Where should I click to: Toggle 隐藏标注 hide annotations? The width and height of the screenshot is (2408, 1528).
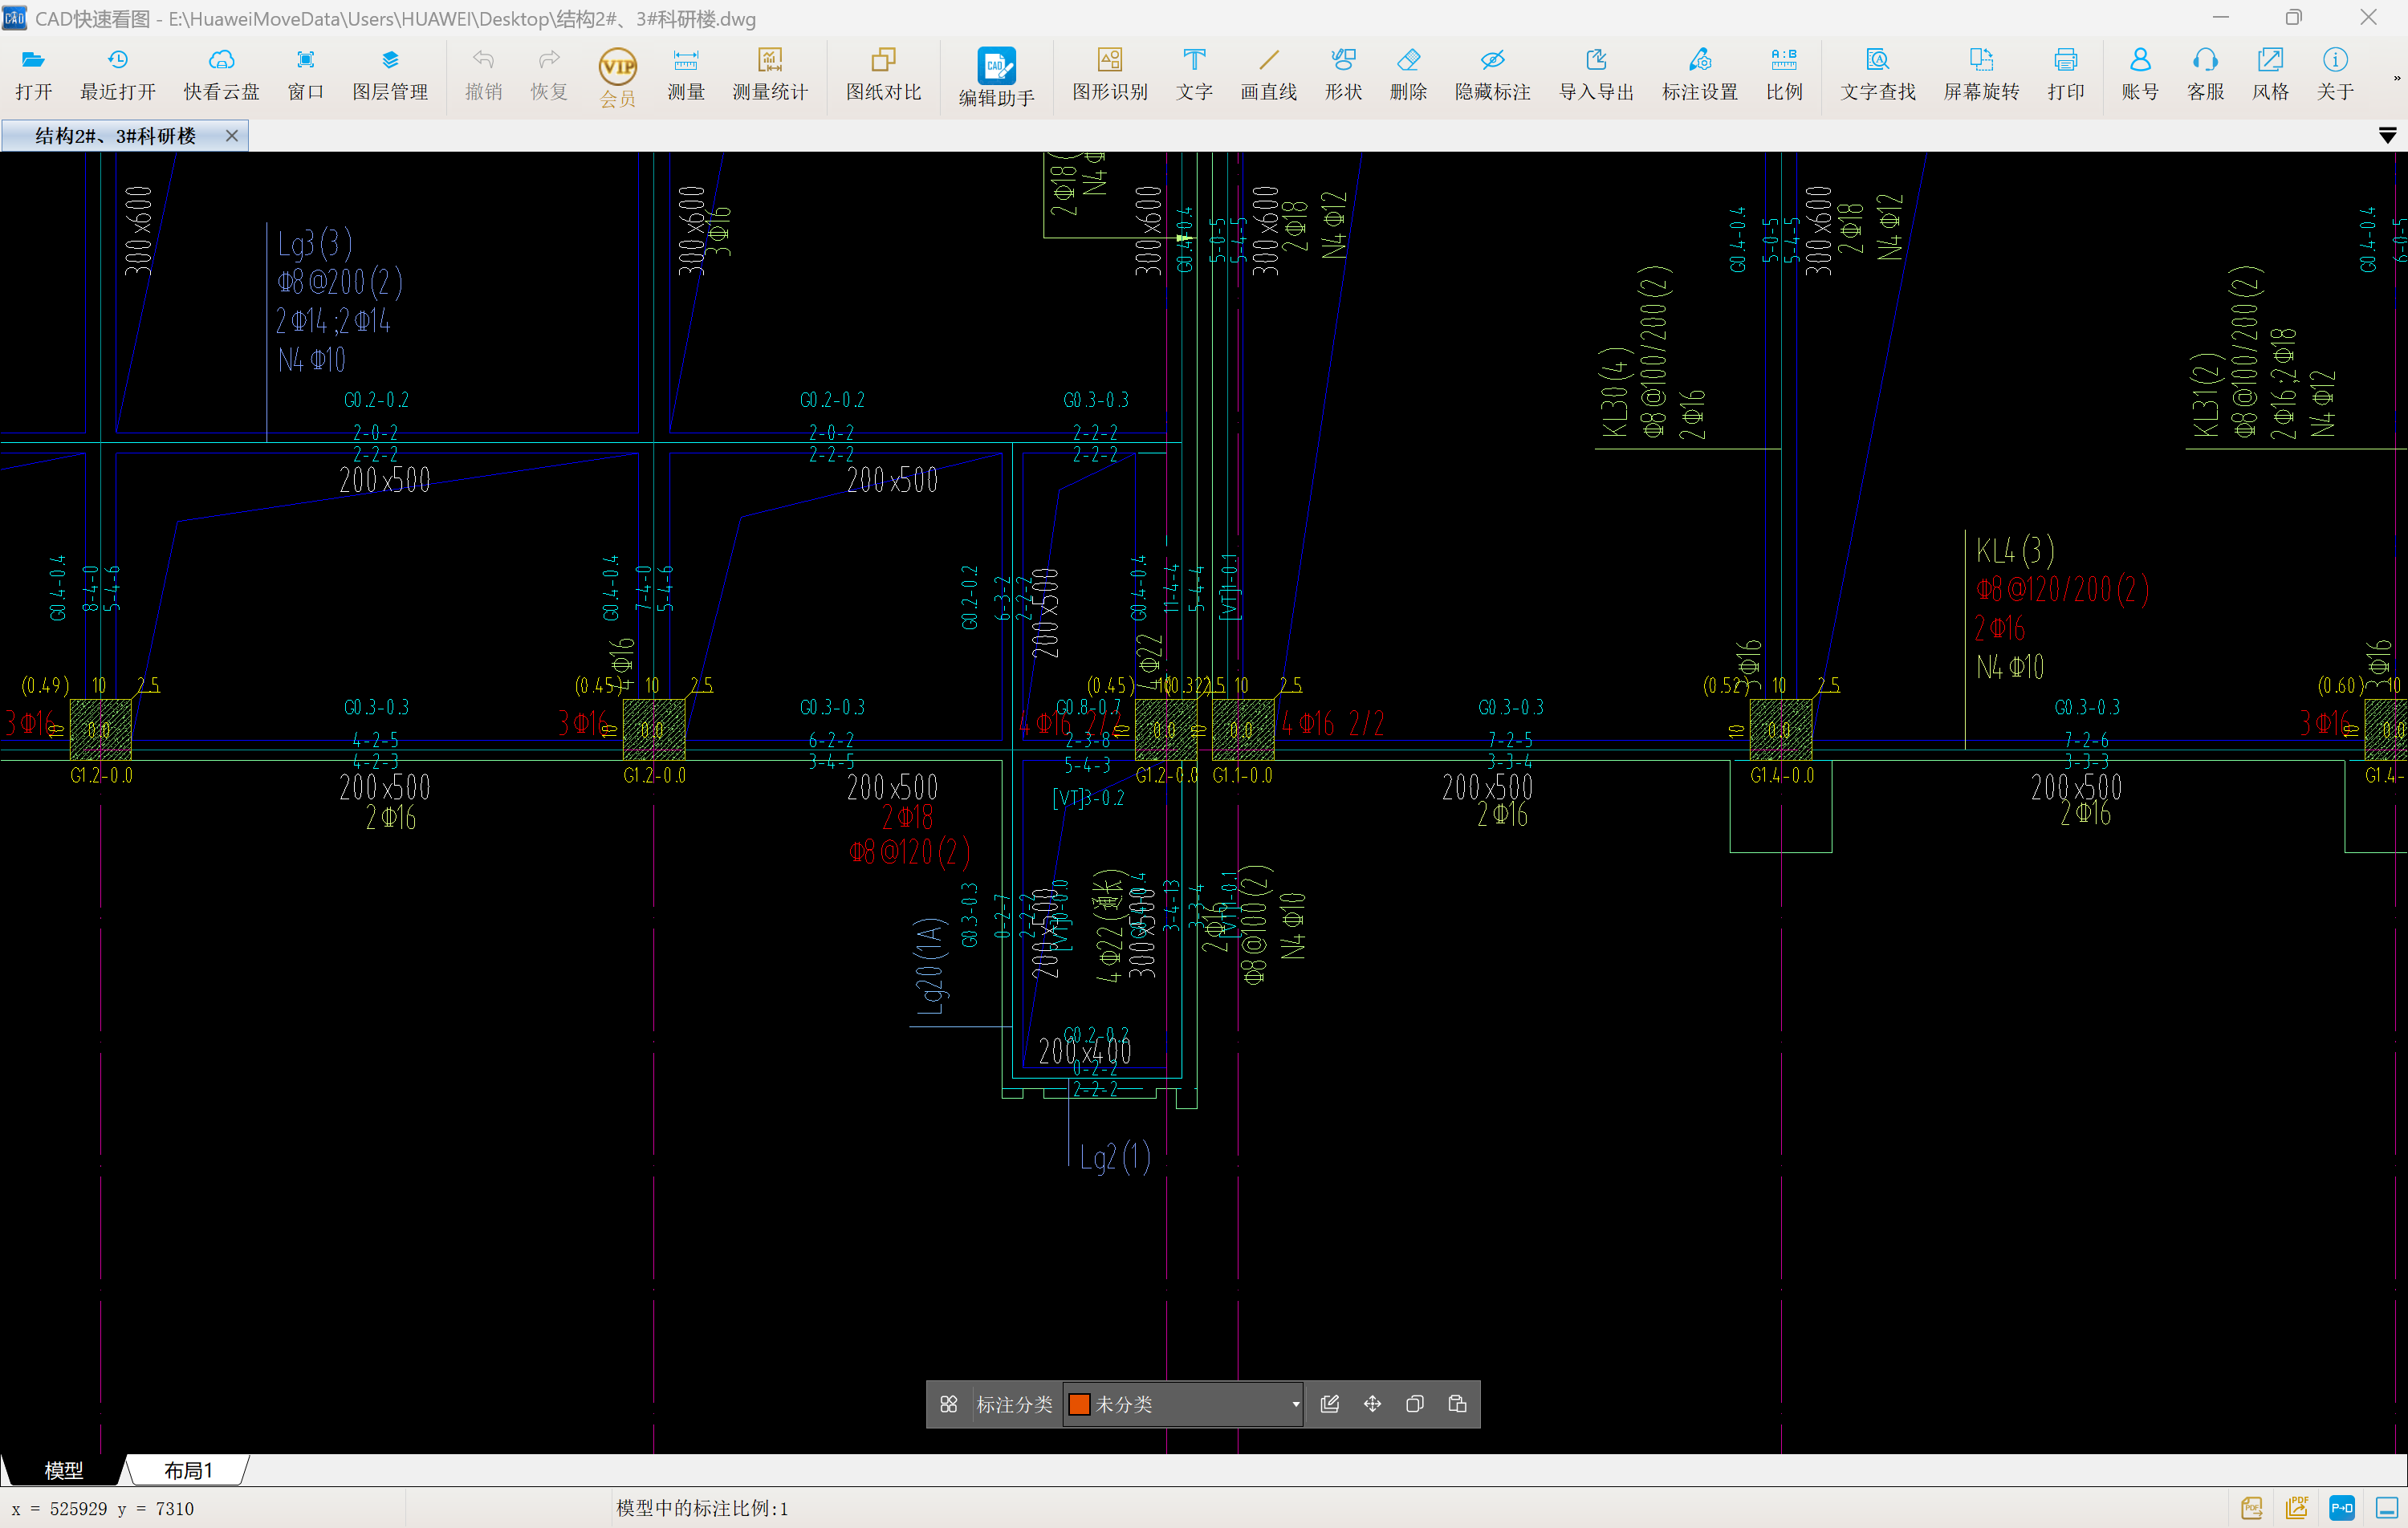coord(1491,73)
